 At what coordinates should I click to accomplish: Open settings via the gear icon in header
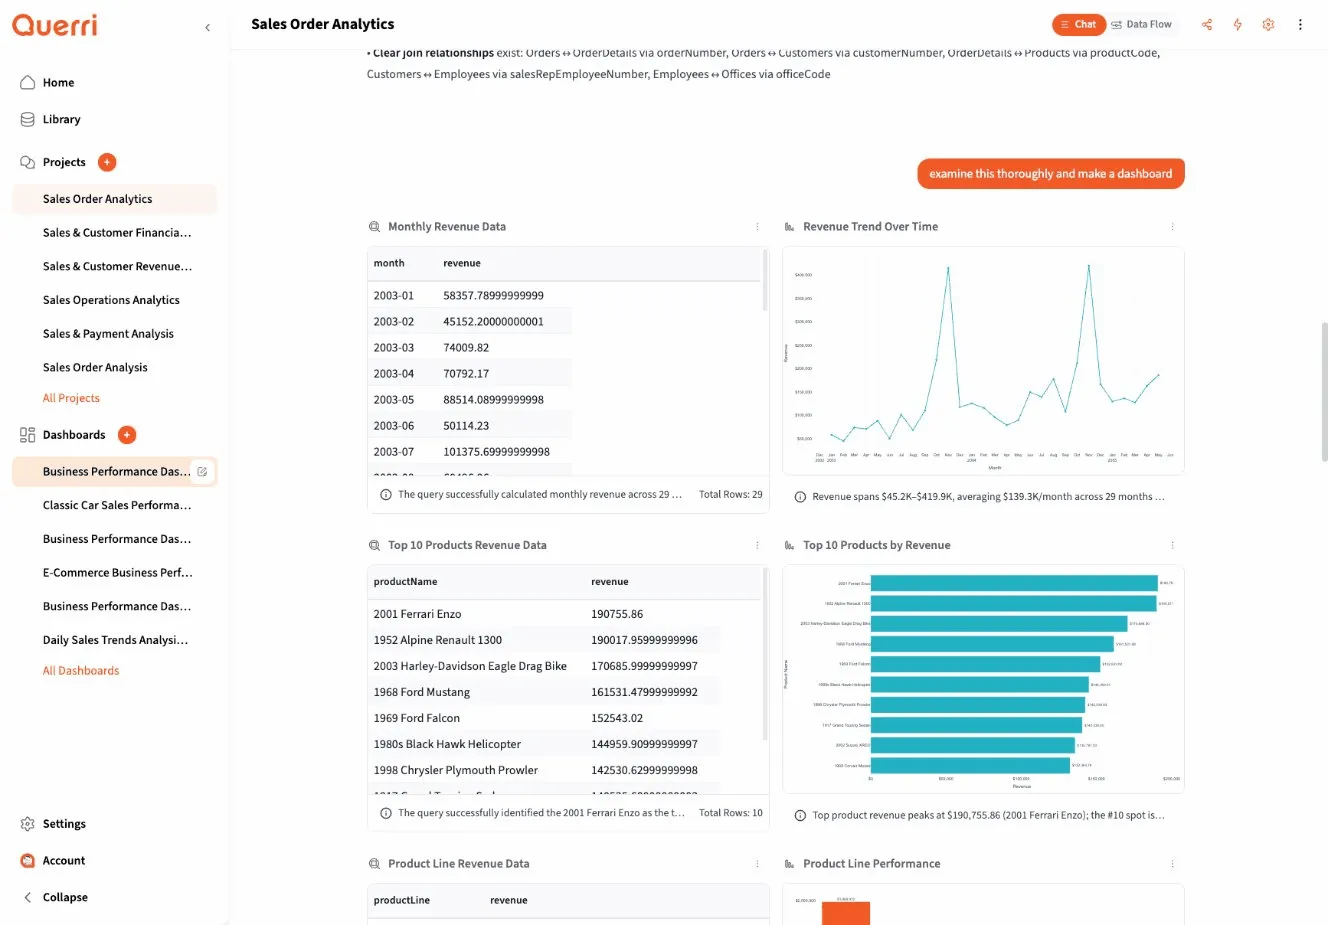coord(1268,24)
